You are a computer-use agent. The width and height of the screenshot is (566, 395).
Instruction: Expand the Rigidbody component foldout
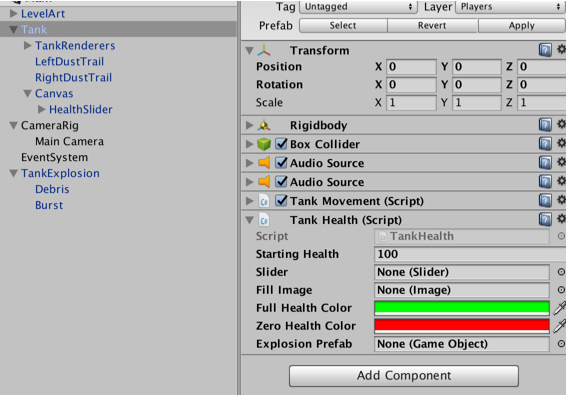[249, 125]
